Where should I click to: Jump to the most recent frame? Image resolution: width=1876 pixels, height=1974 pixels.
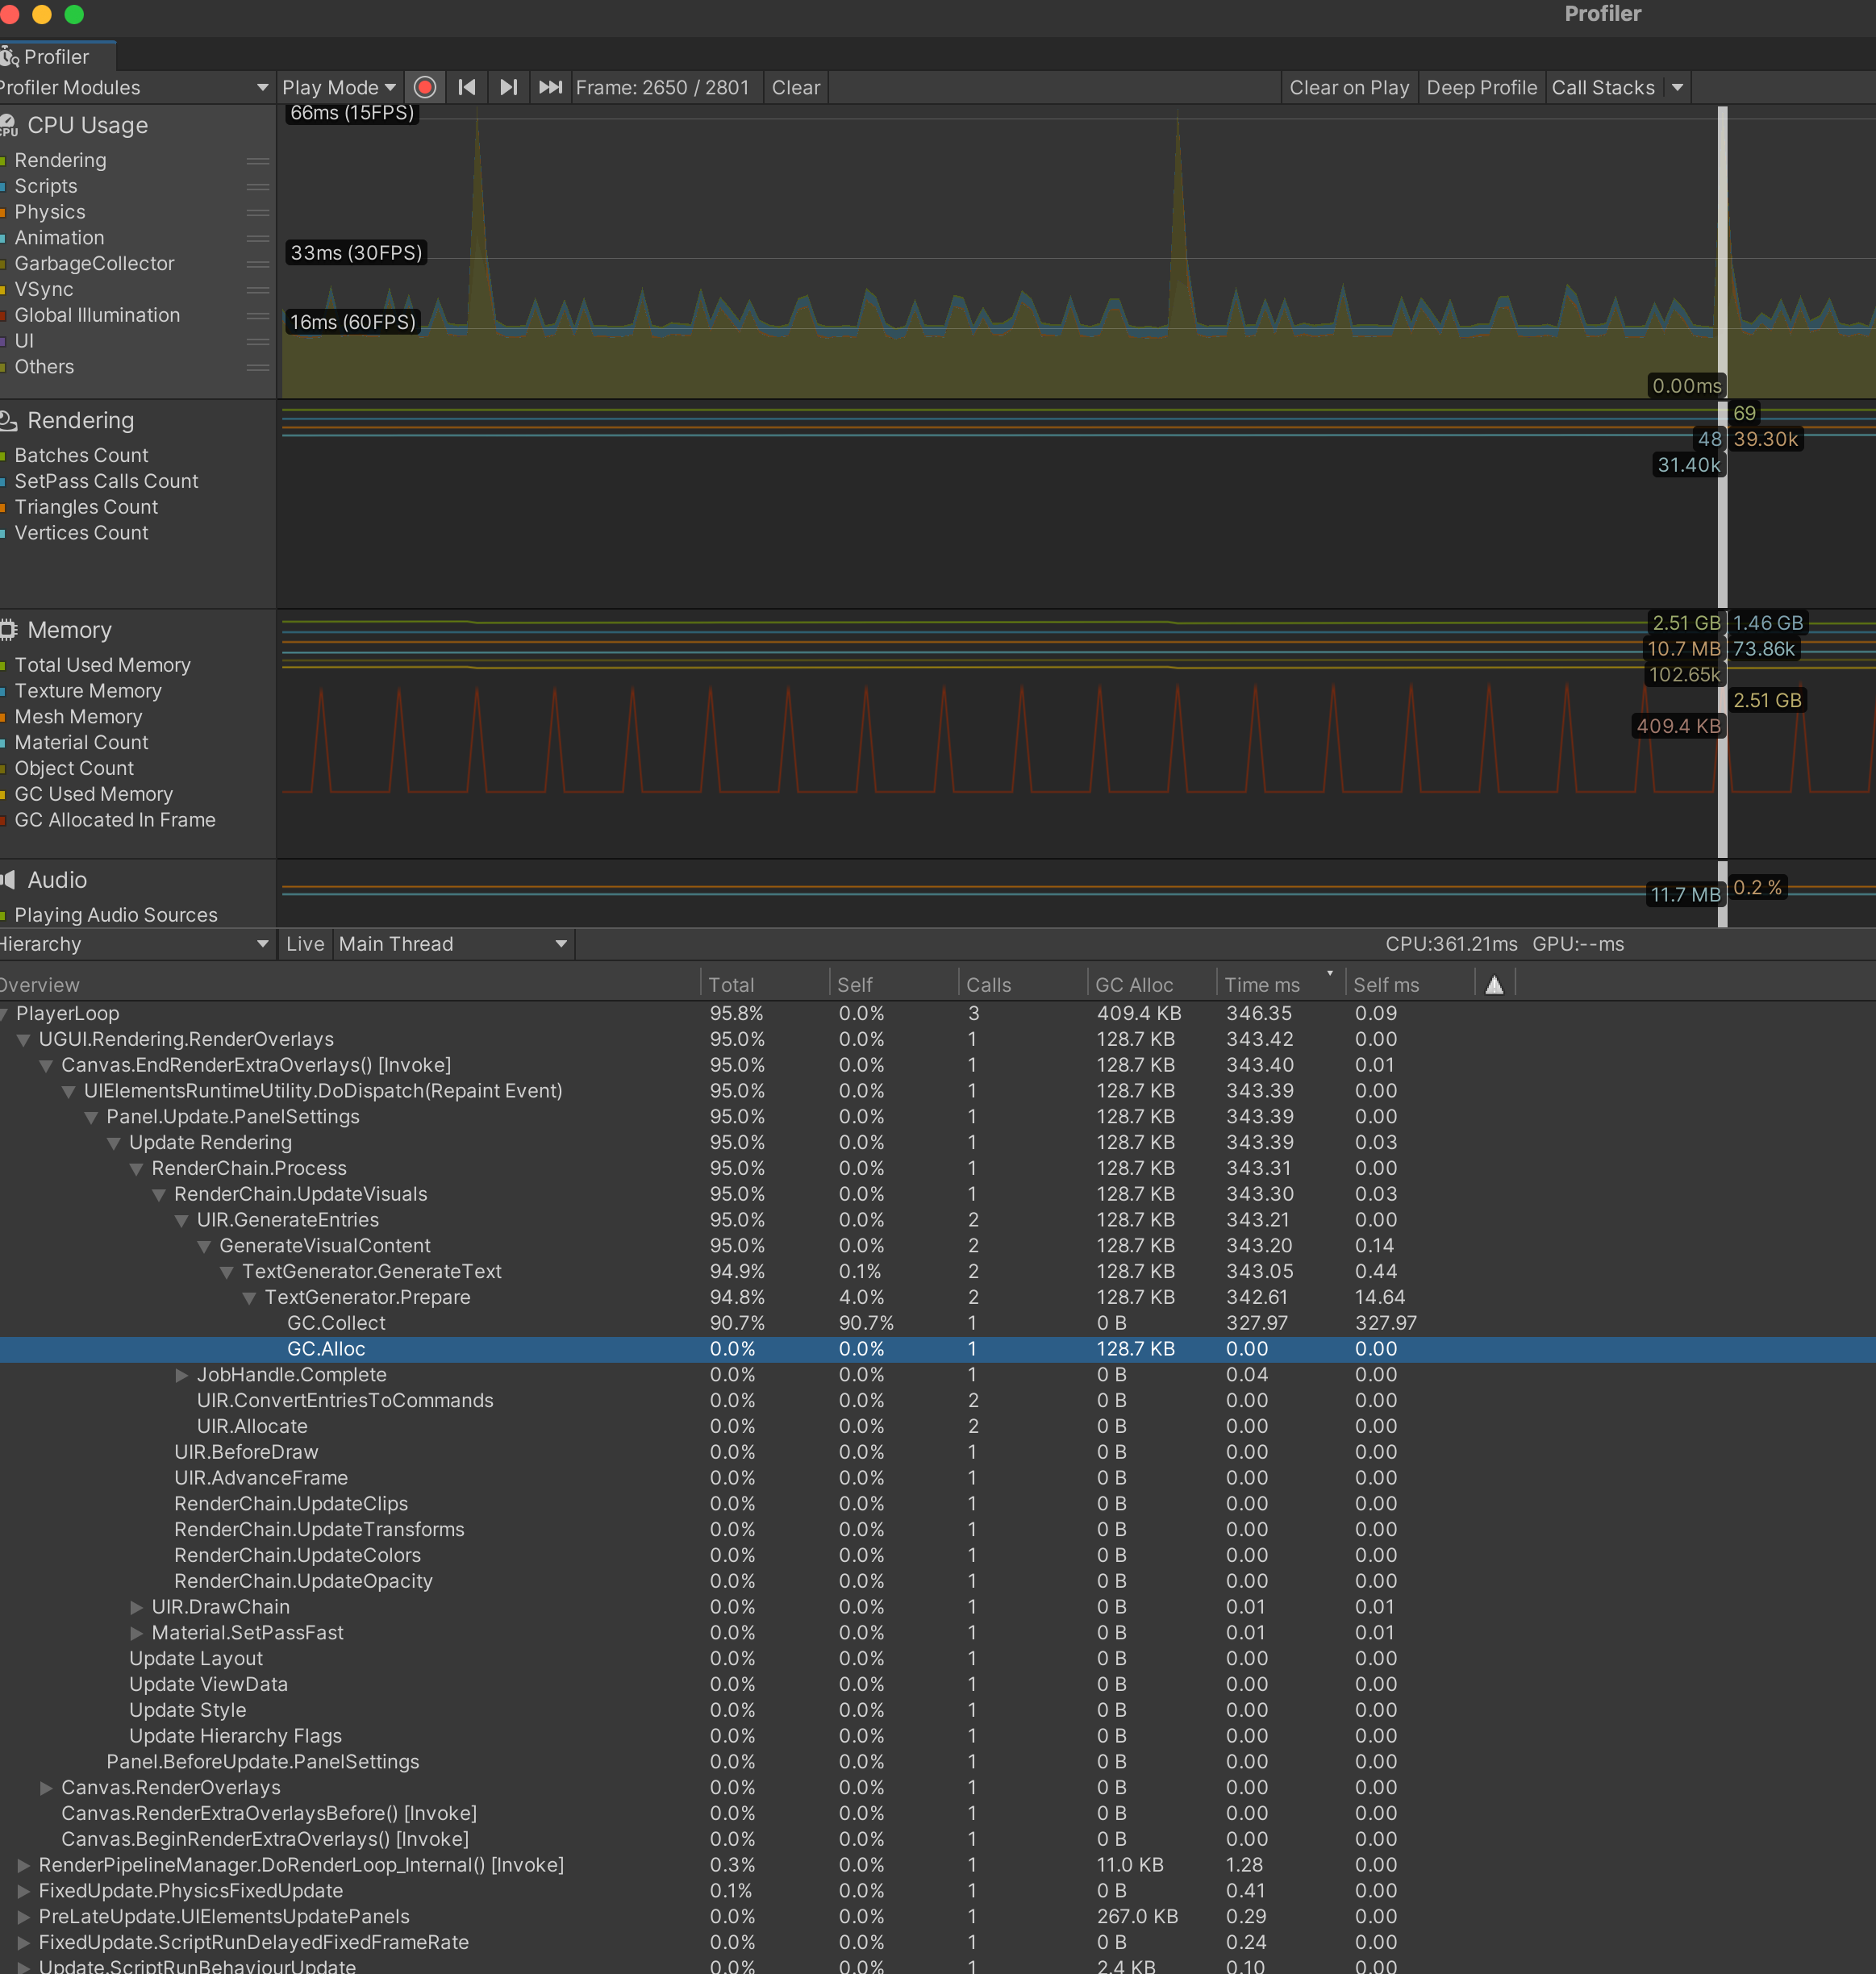click(x=549, y=87)
